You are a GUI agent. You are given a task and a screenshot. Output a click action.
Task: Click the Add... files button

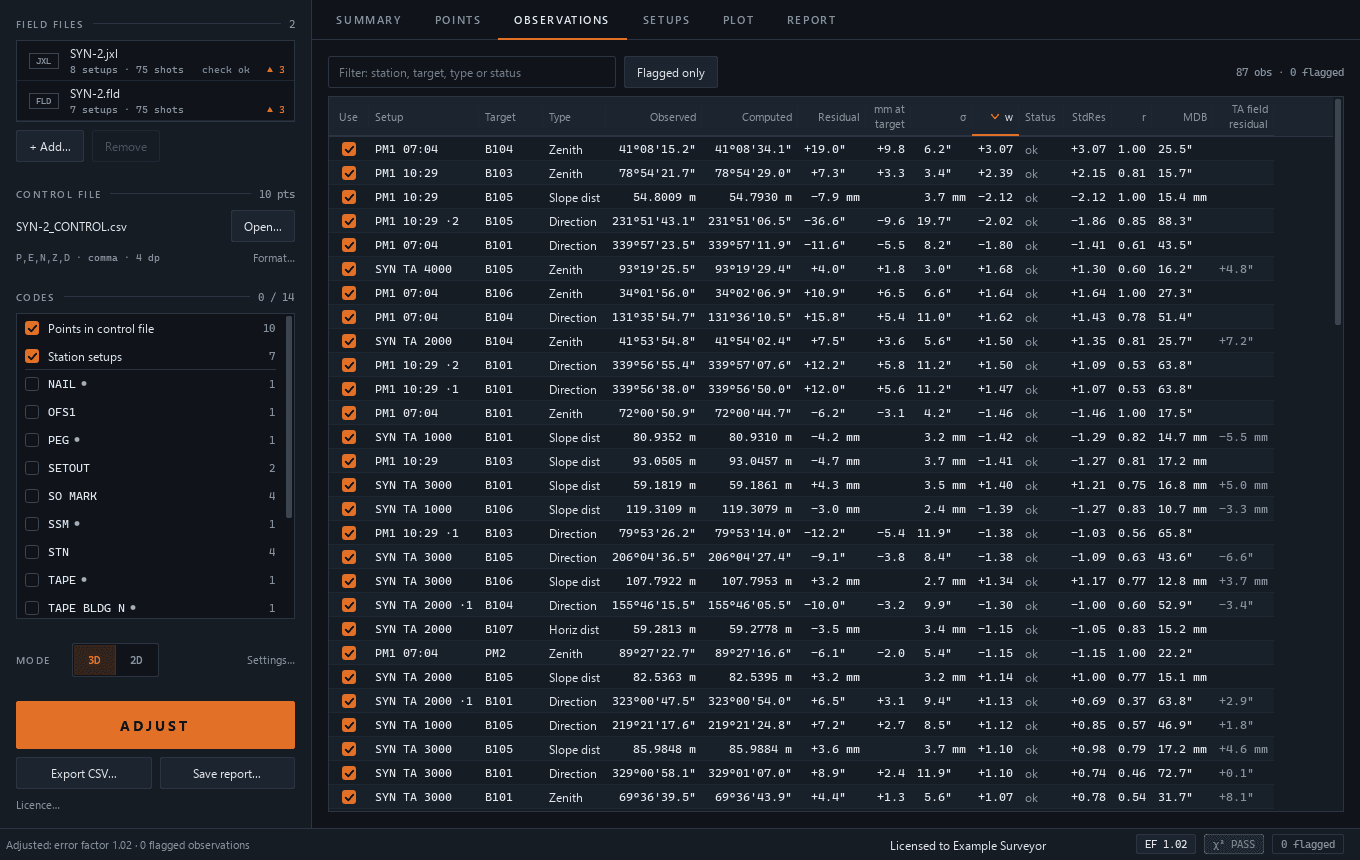[x=50, y=147]
